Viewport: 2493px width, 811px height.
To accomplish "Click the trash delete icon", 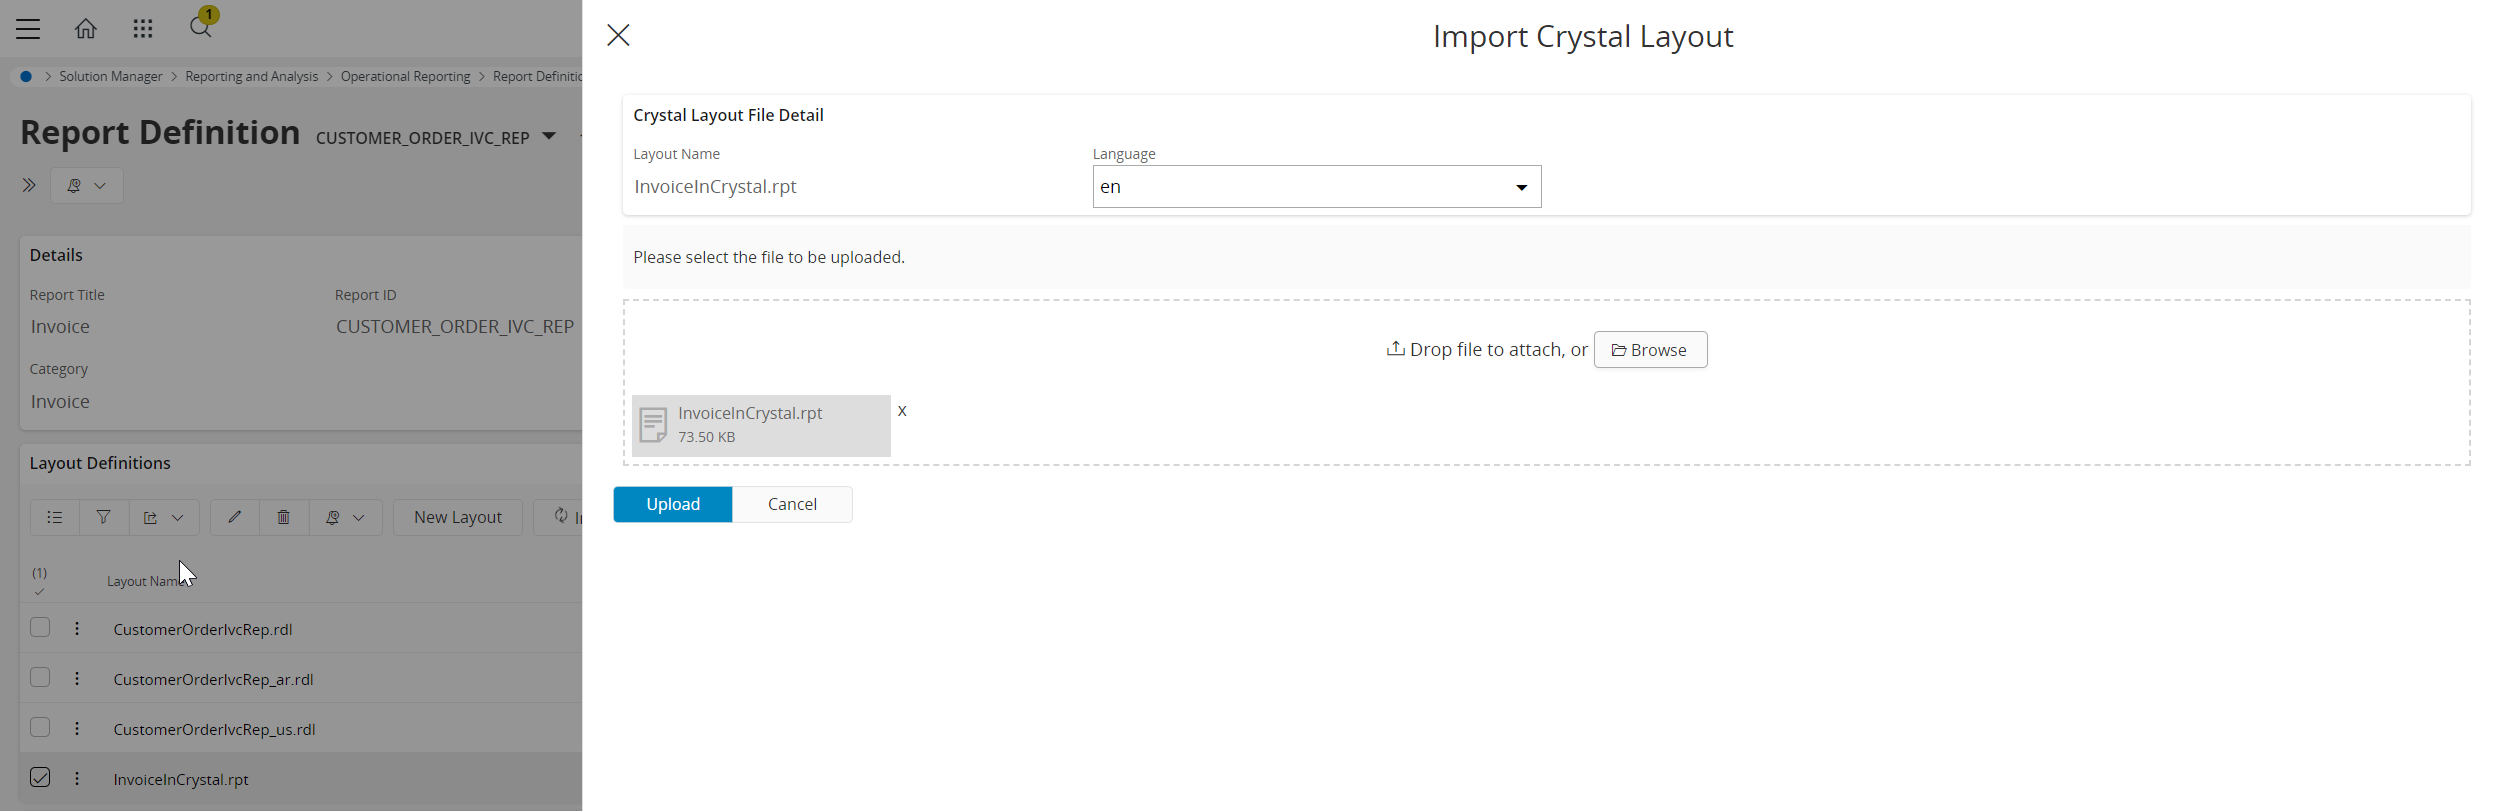I will coord(284,517).
